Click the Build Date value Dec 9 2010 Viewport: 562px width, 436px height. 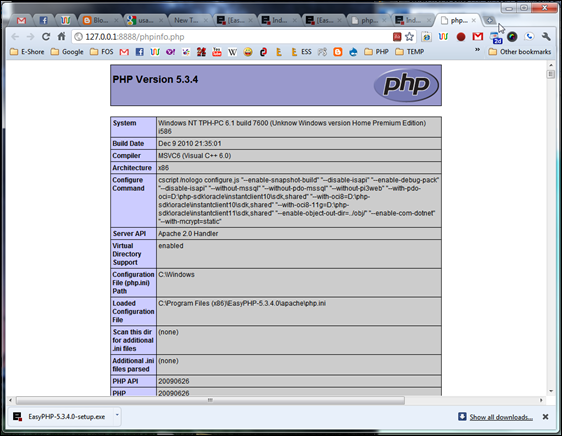[190, 143]
